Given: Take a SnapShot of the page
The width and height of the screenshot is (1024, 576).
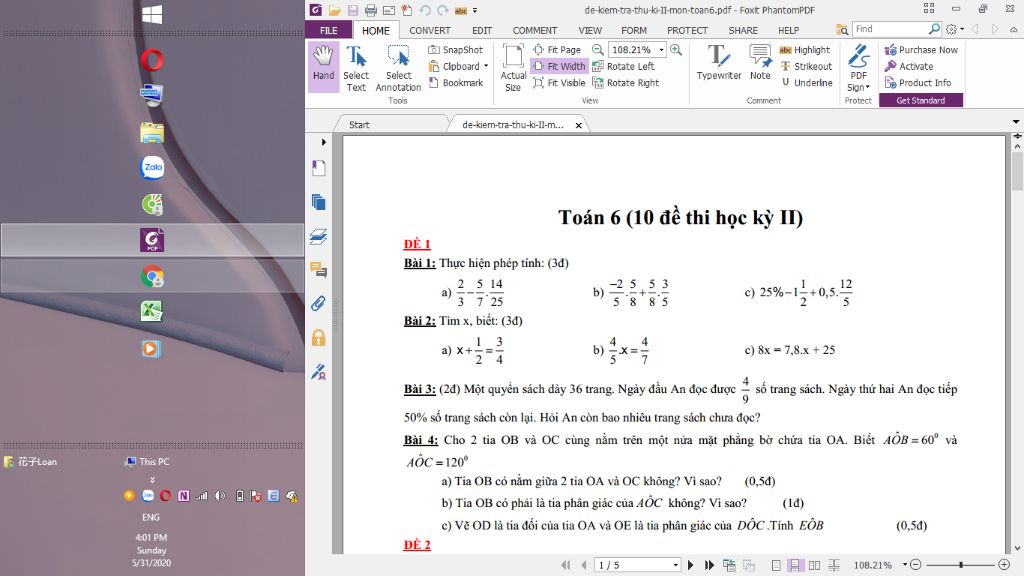Looking at the screenshot, I should 455,50.
